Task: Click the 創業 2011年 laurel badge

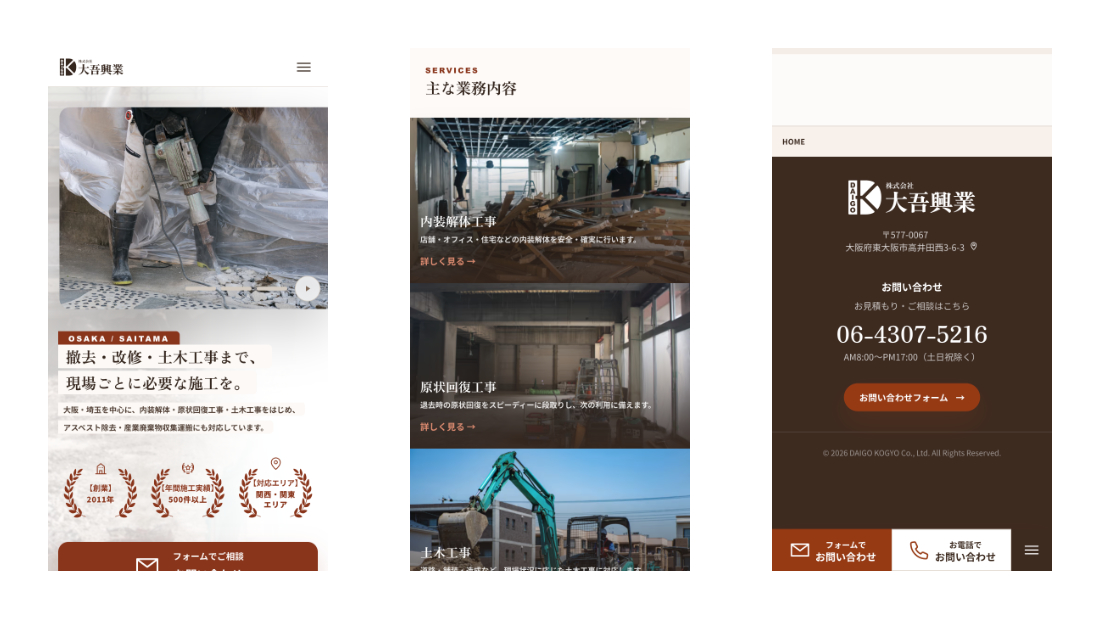Action: 100,491
